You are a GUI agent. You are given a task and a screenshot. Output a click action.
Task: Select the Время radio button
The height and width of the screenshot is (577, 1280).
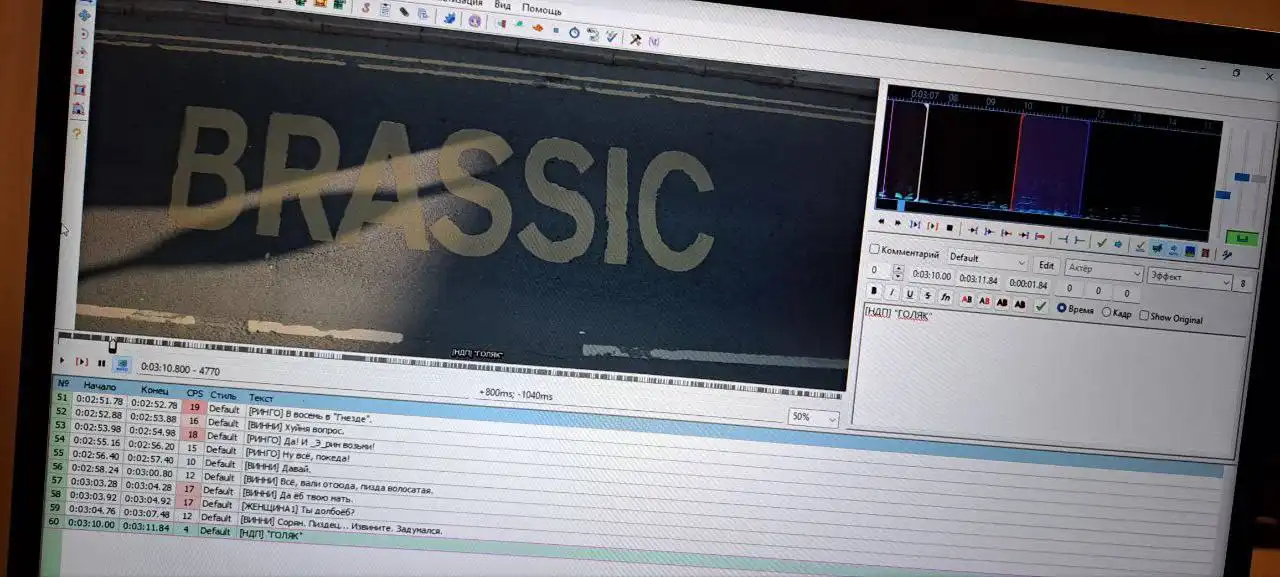[1075, 309]
